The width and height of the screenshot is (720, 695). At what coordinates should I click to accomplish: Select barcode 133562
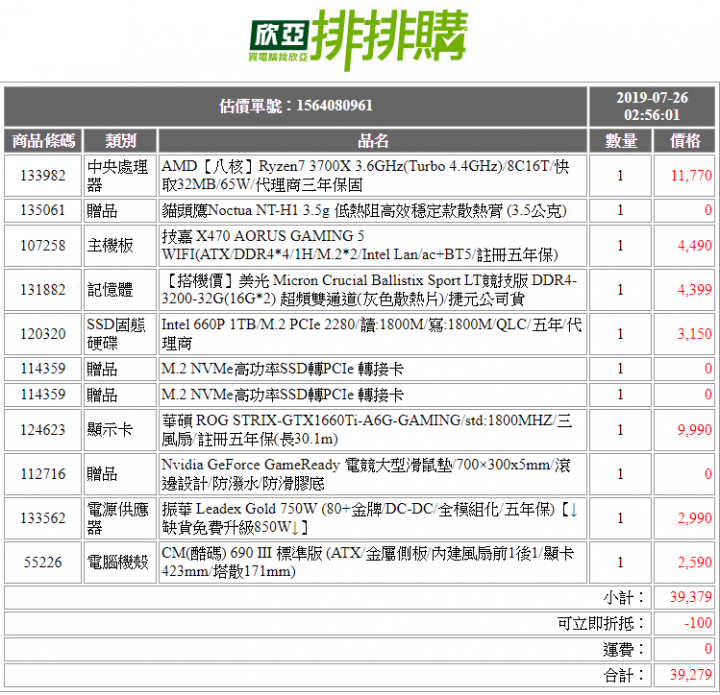pyautogui.click(x=43, y=518)
